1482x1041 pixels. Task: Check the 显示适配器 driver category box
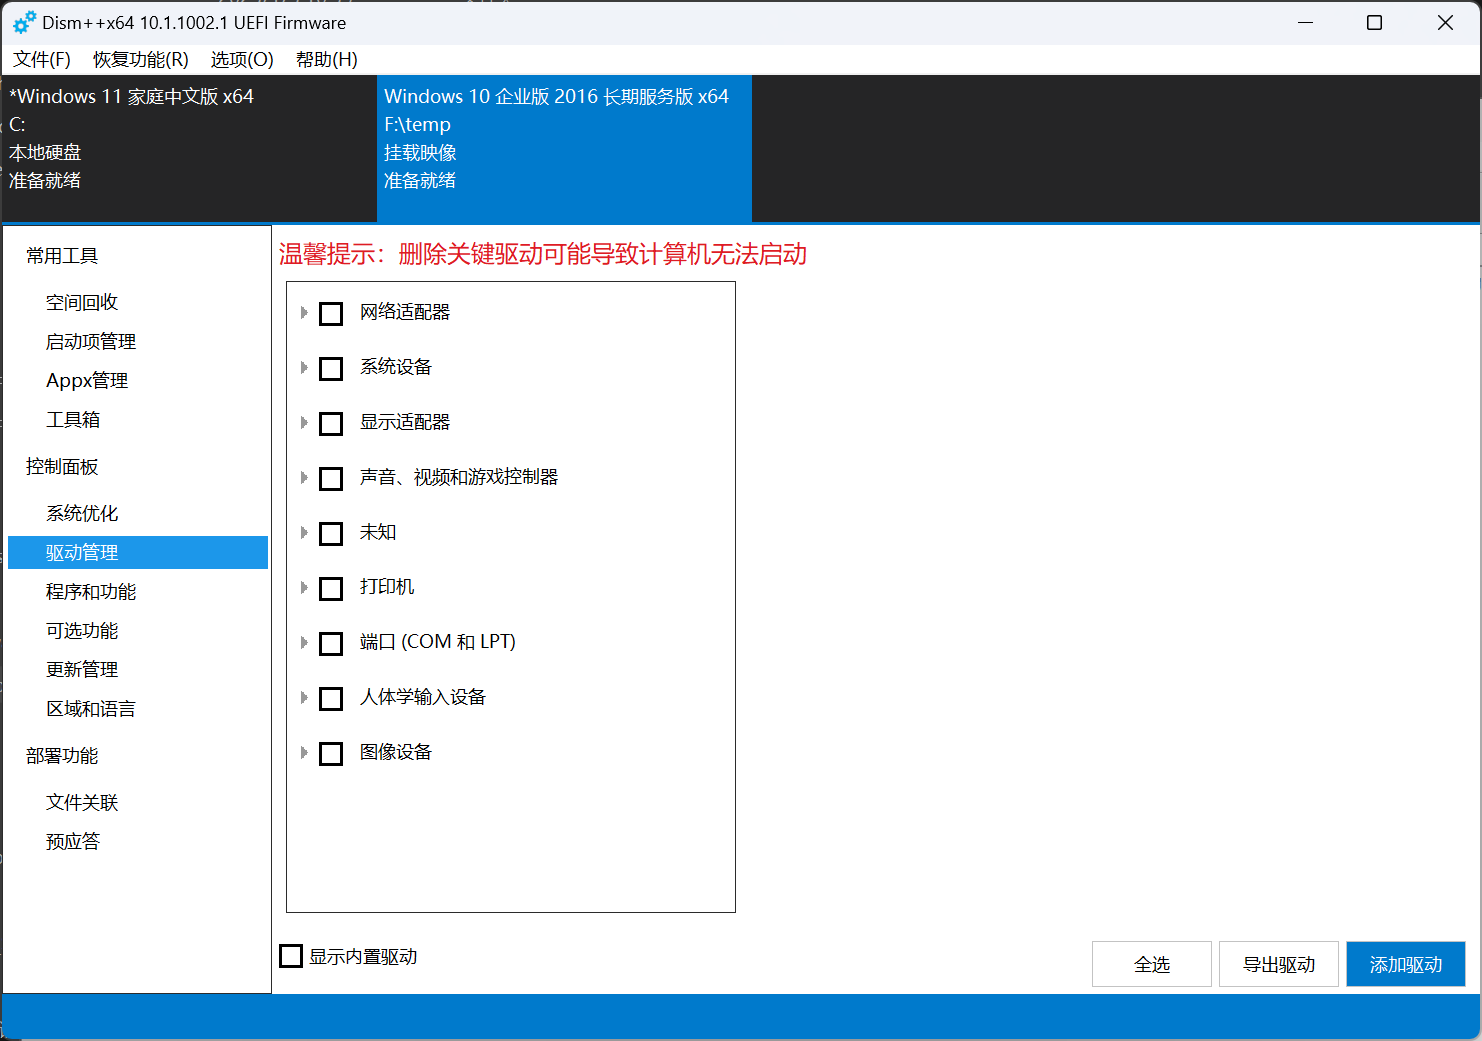click(x=331, y=423)
